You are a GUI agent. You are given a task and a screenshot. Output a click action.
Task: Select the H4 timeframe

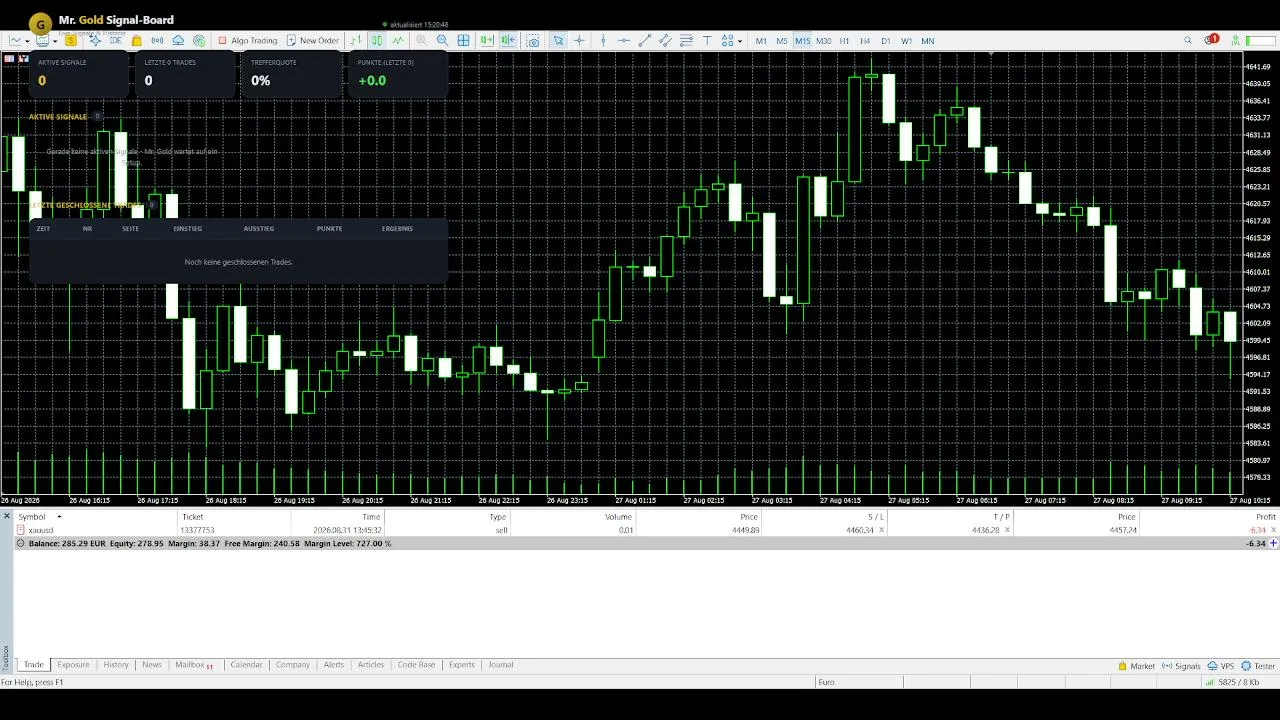pos(865,41)
